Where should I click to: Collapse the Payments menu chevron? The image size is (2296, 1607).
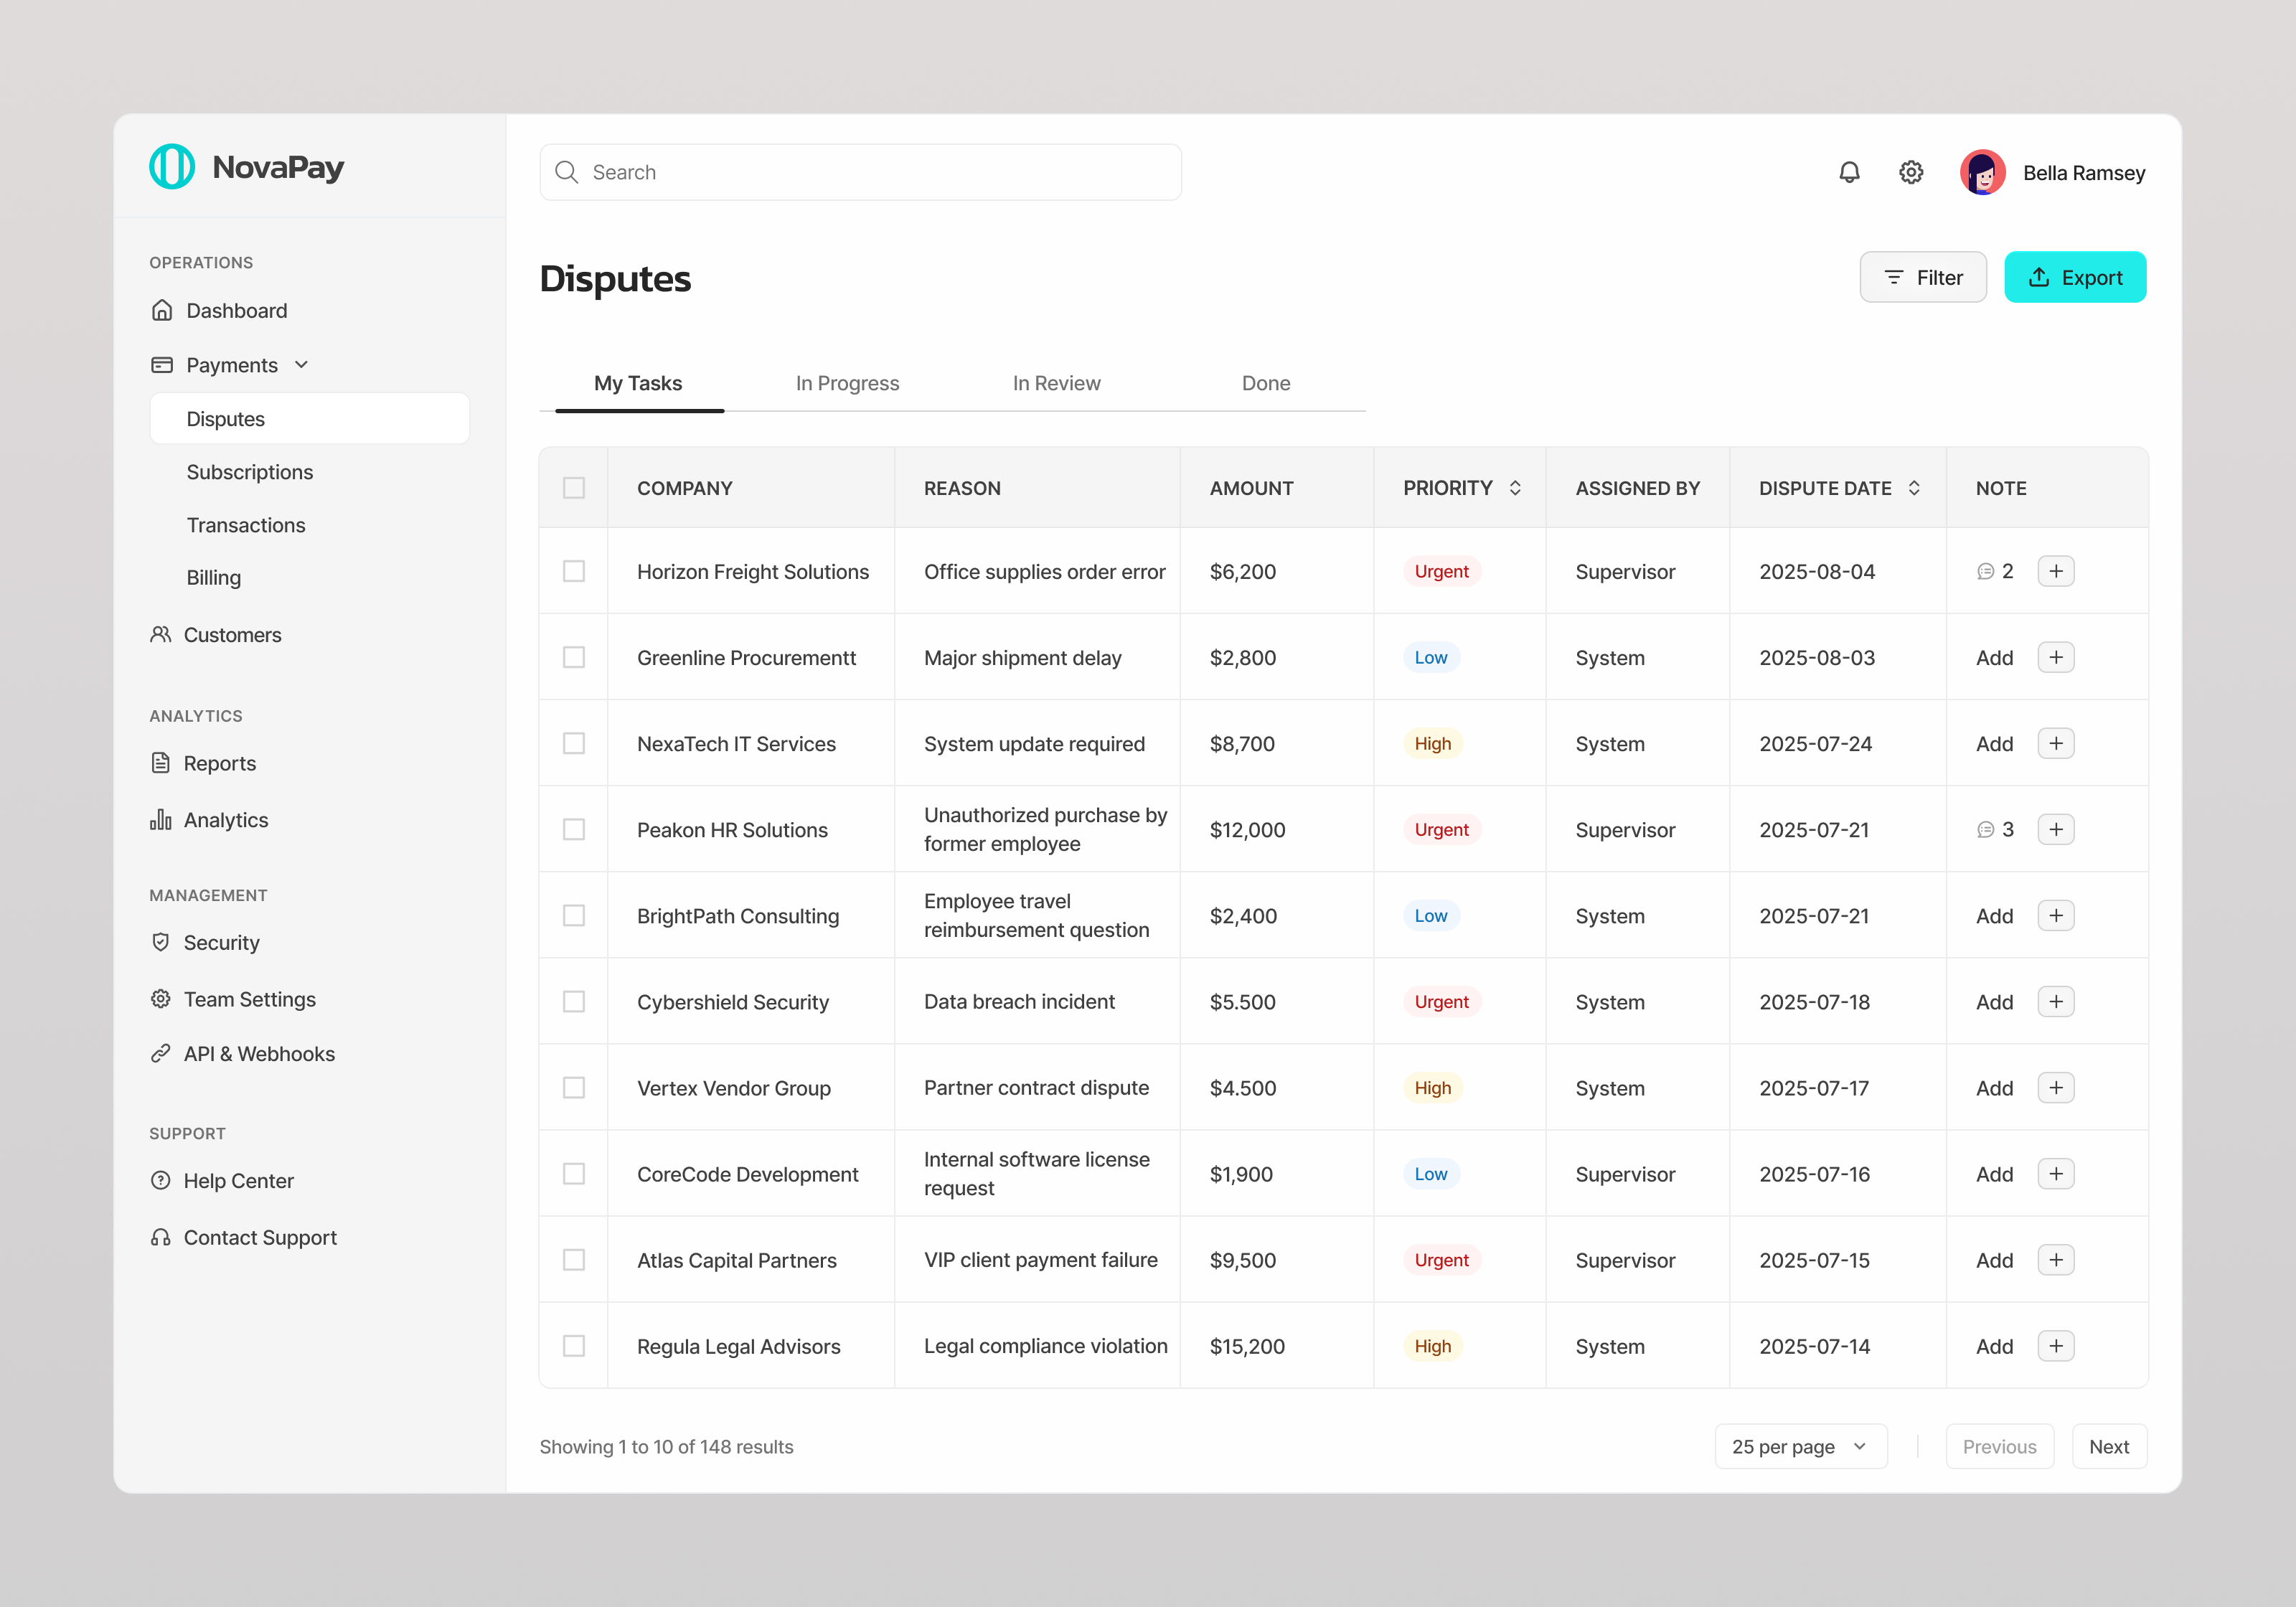[x=302, y=365]
